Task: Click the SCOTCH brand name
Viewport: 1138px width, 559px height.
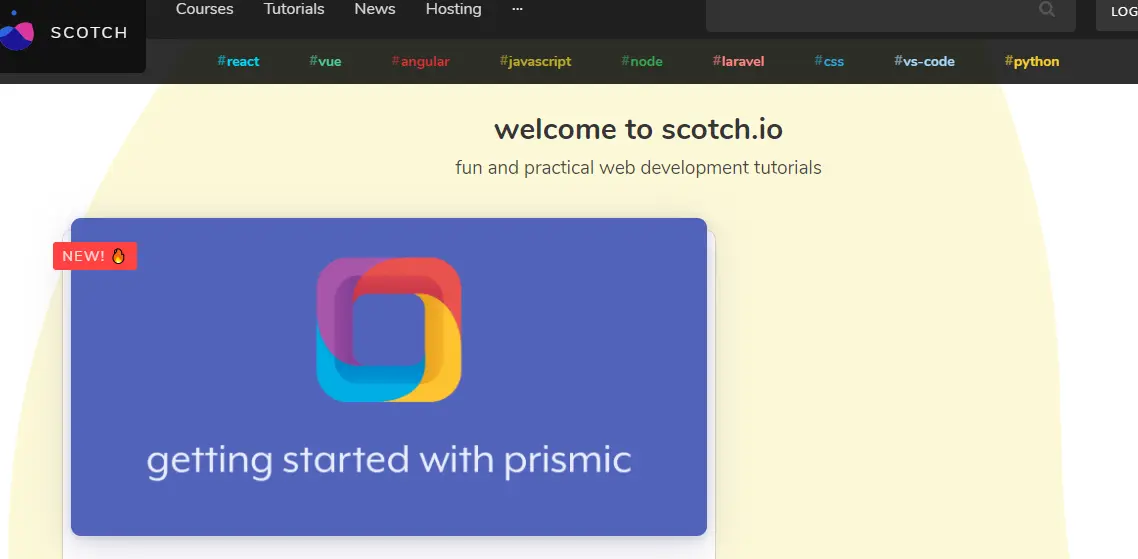Action: pos(89,33)
